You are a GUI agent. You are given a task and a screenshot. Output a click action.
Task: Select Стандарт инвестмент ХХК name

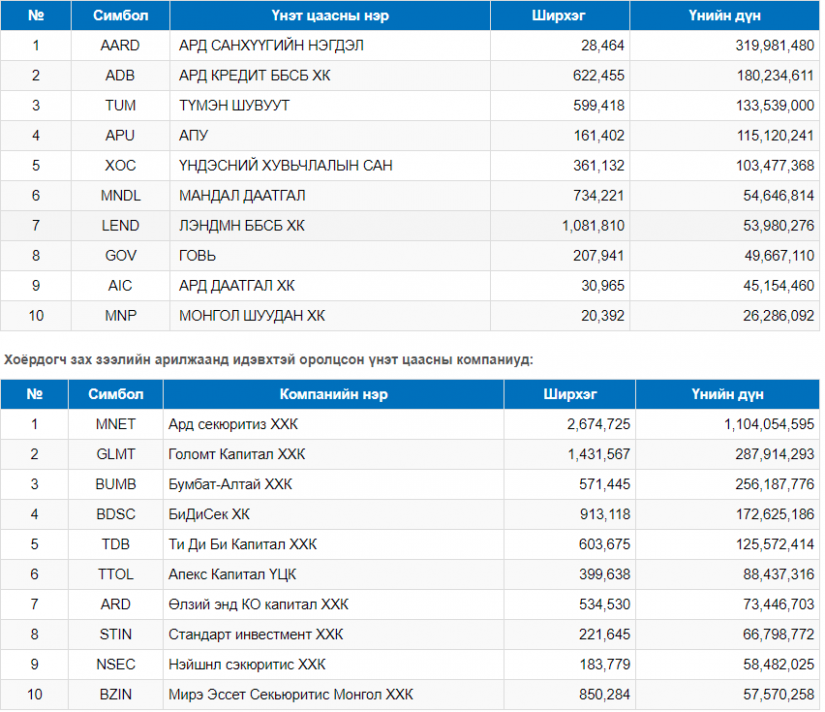pyautogui.click(x=255, y=634)
